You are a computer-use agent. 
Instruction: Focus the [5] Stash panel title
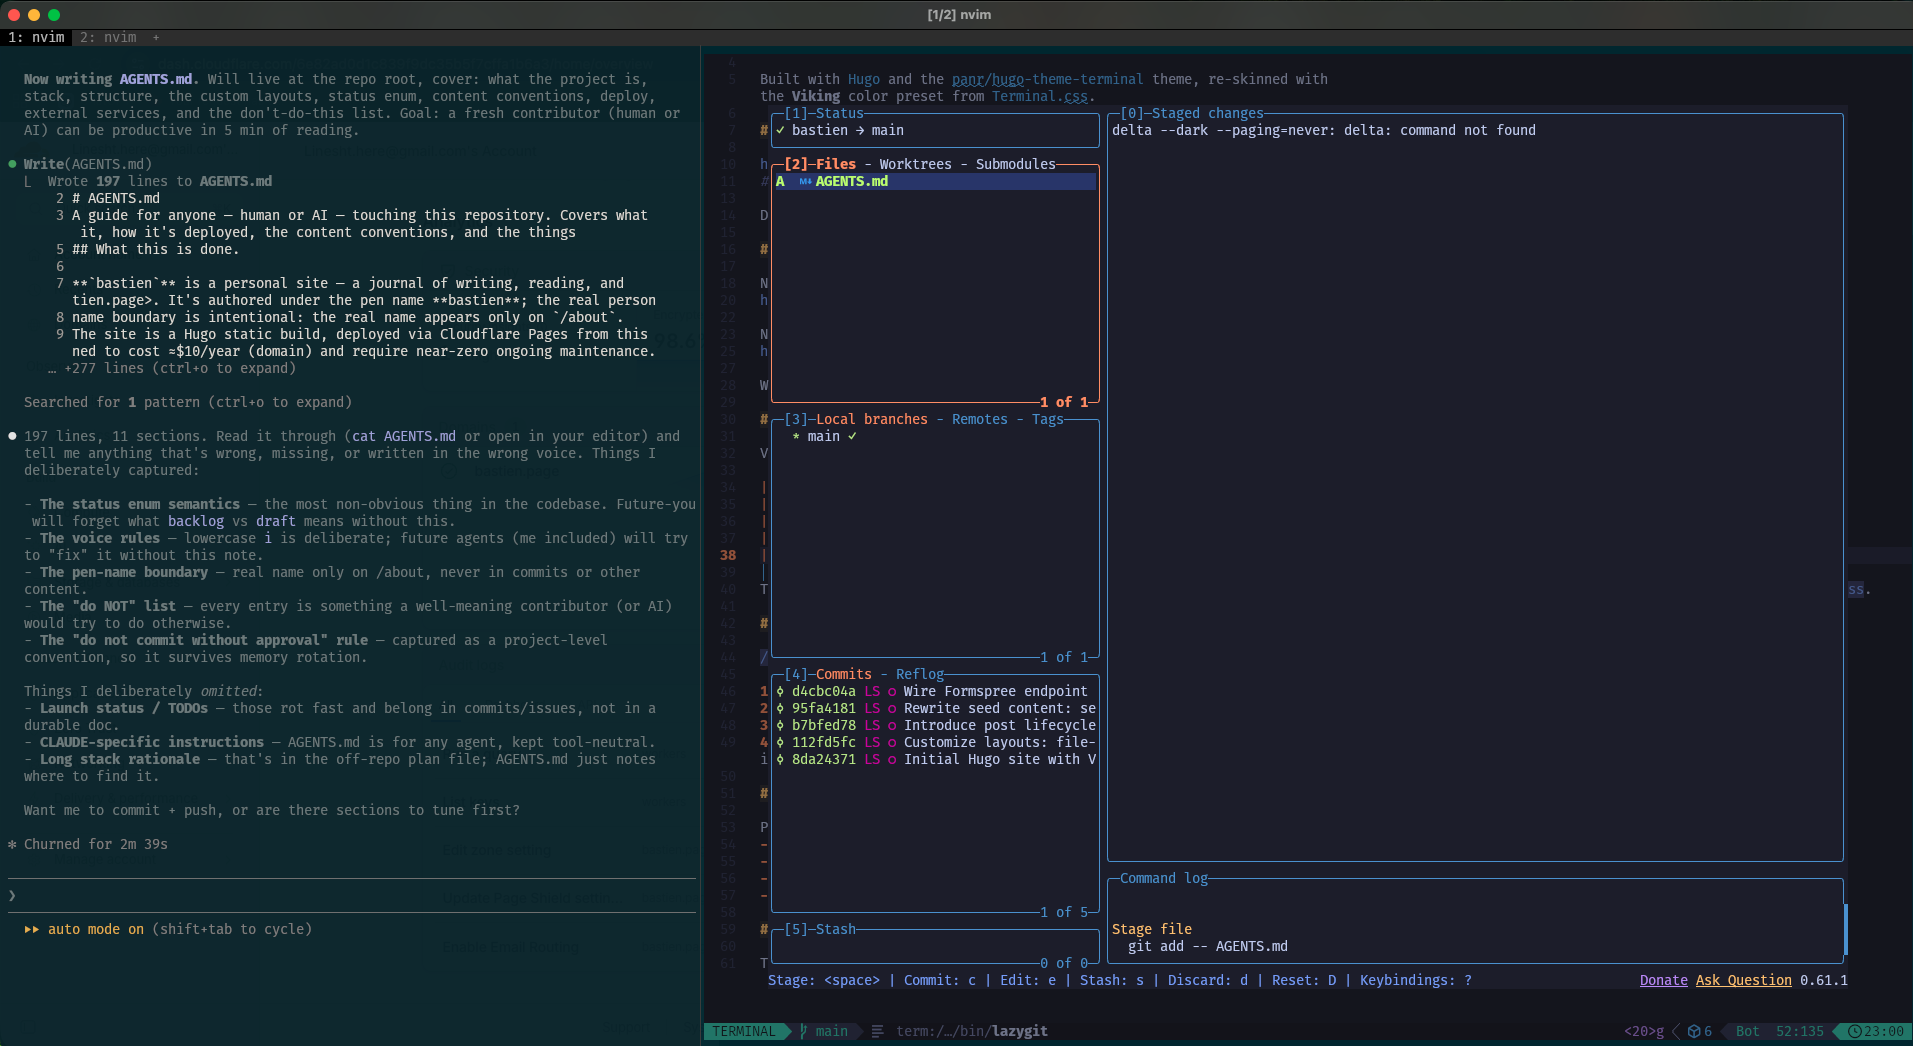(820, 929)
